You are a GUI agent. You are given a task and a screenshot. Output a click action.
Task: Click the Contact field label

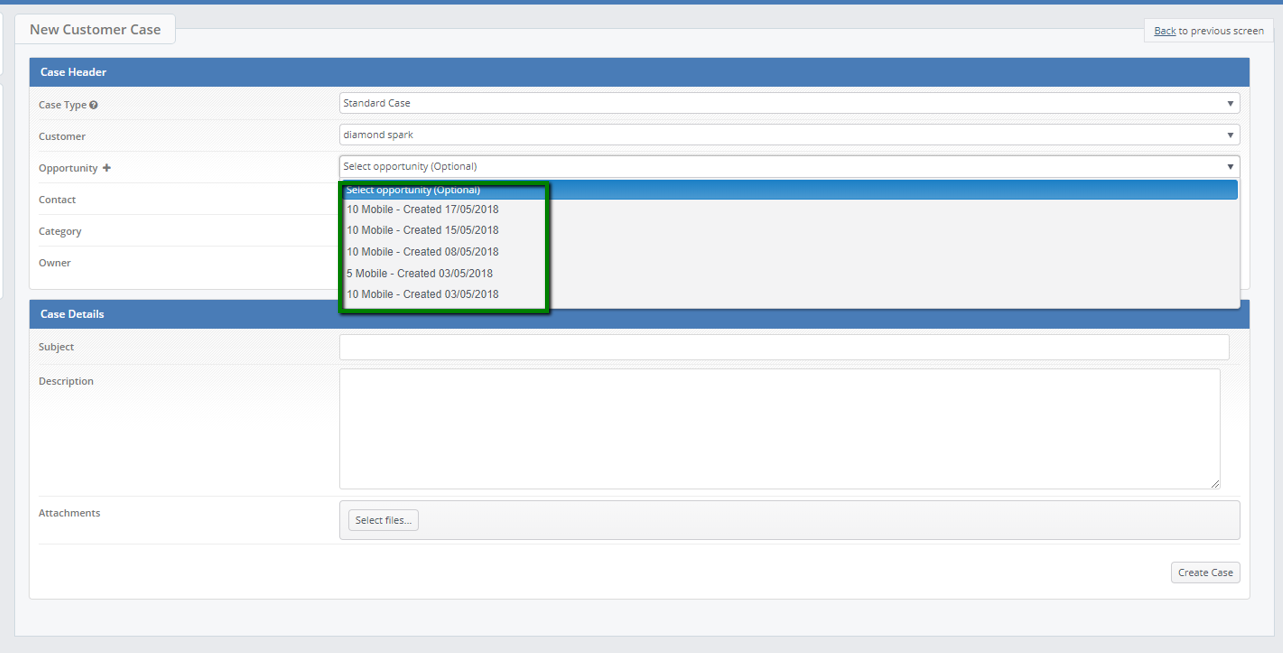point(57,200)
